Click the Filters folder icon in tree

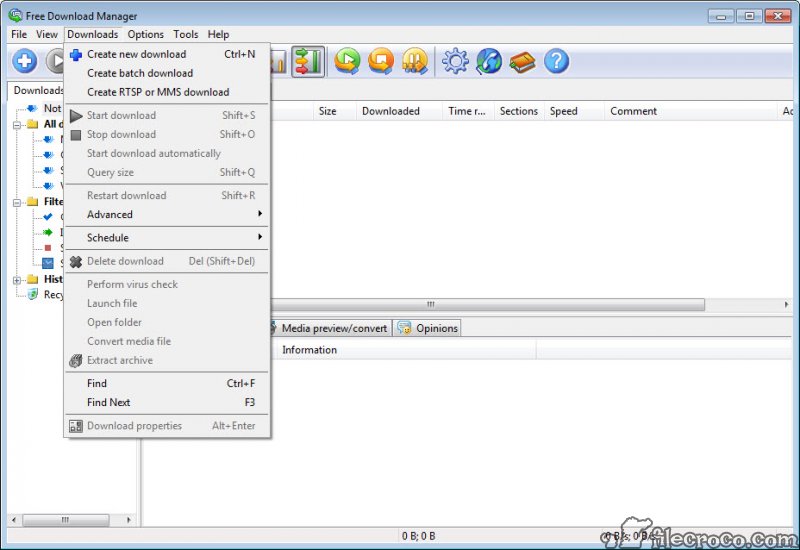click(x=33, y=202)
